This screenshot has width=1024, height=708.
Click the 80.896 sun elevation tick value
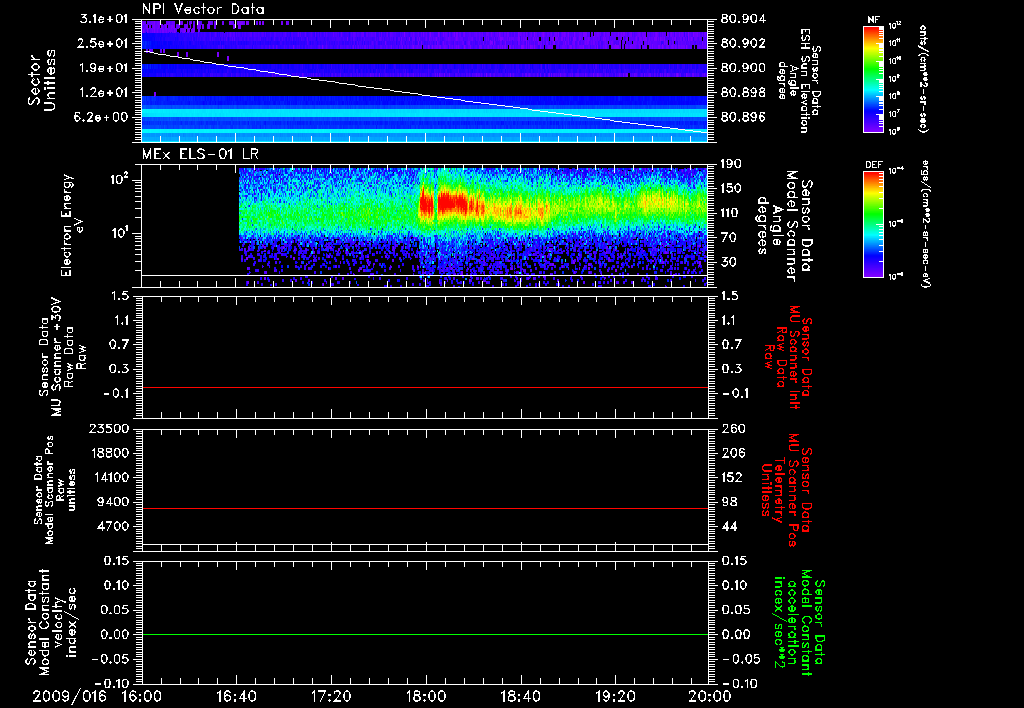(x=743, y=117)
